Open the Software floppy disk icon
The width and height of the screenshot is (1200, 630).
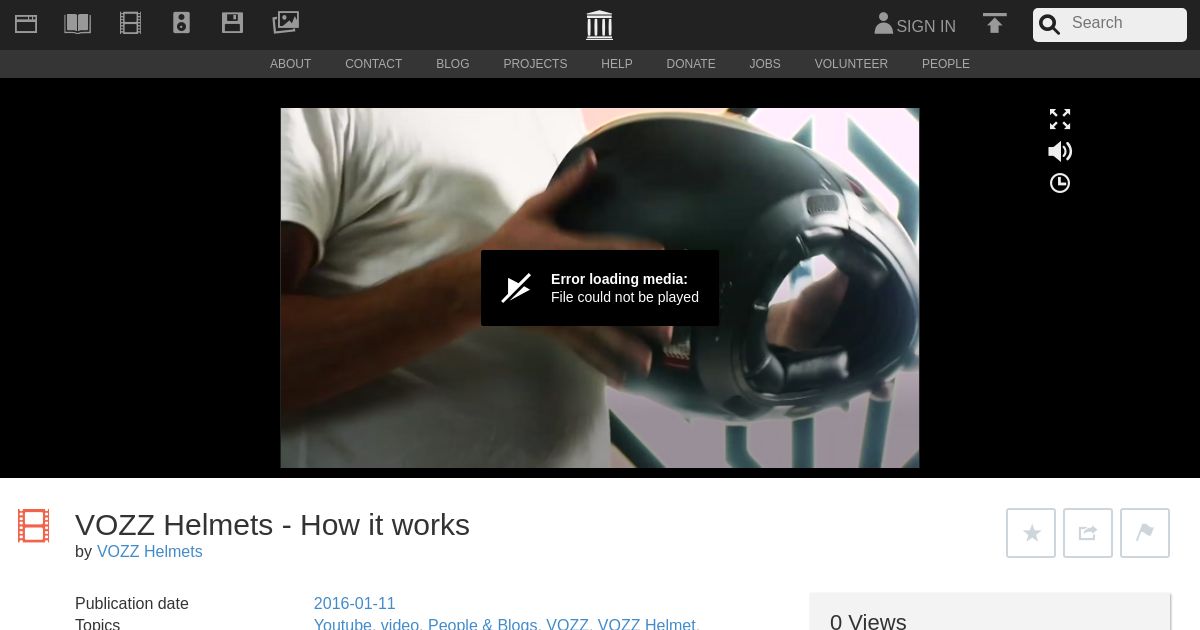(x=232, y=23)
